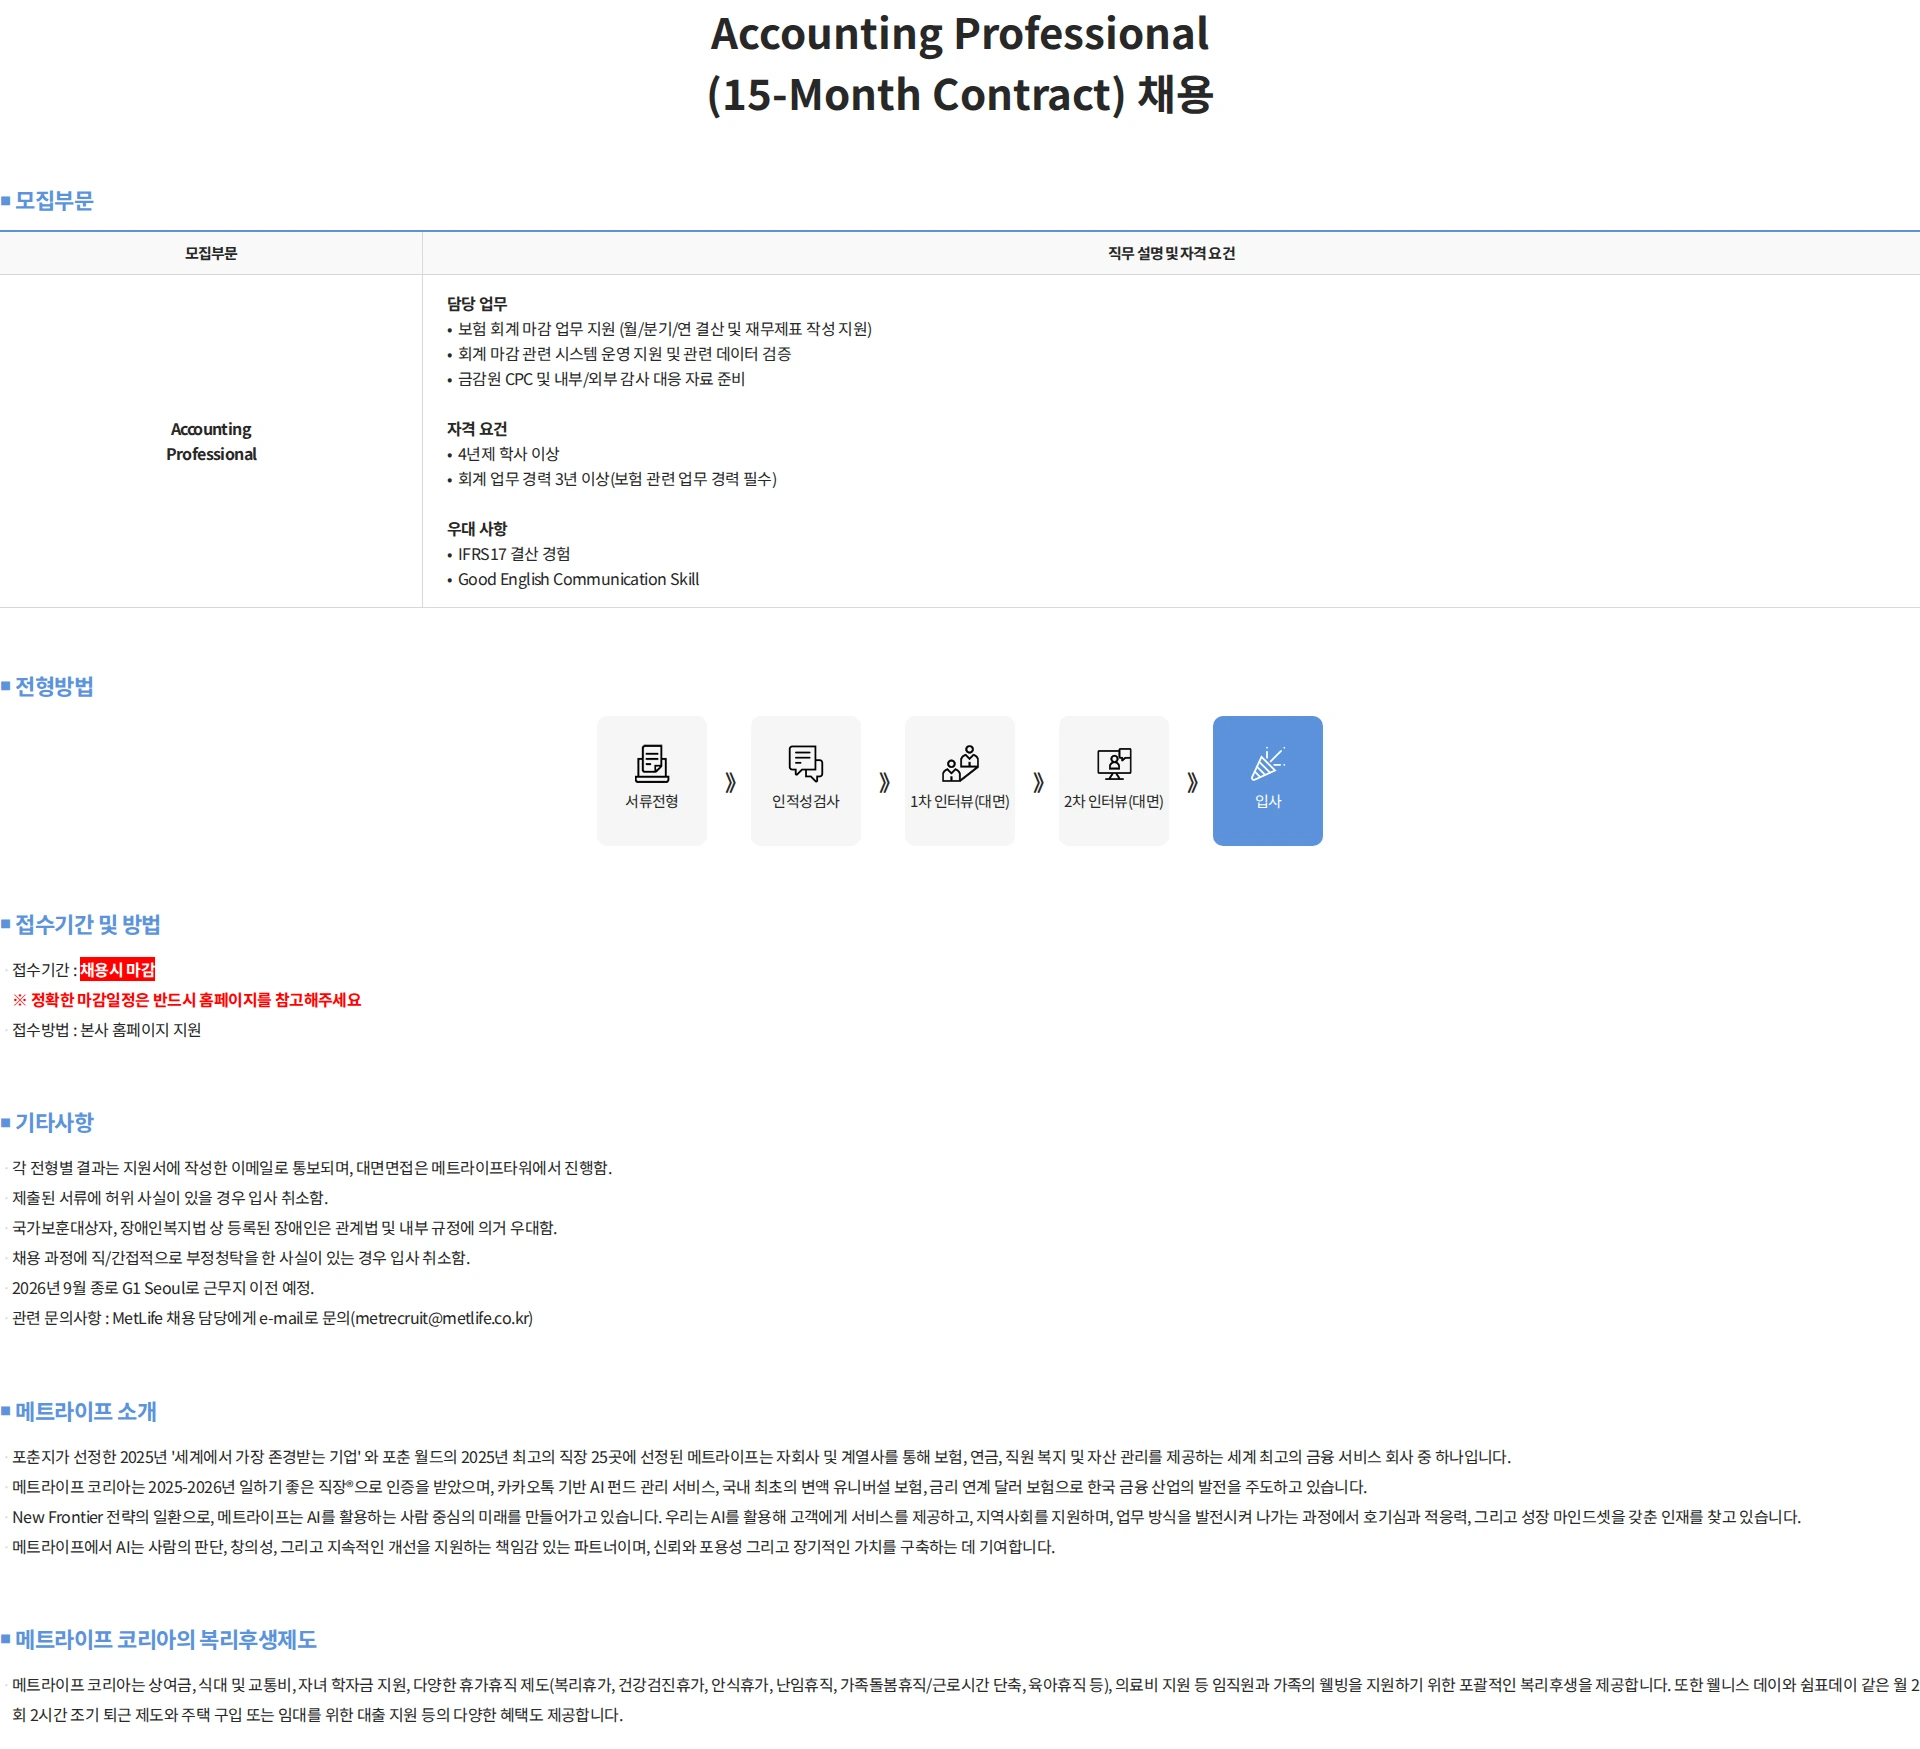
Task: Click the Good English Communication Skill bullet
Action: pos(573,579)
